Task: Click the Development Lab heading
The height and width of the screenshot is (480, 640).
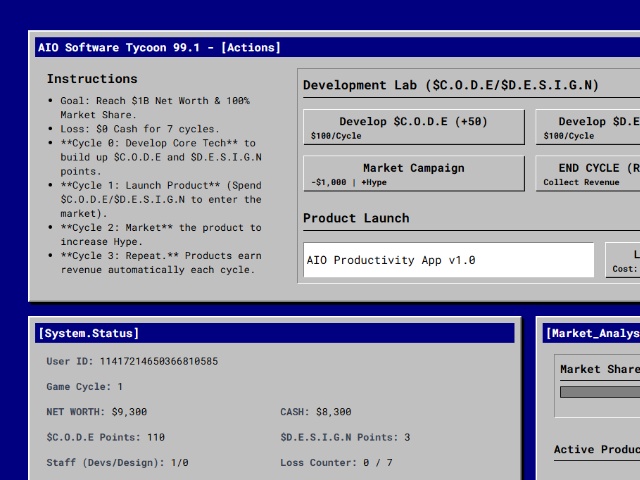Action: (x=451, y=85)
